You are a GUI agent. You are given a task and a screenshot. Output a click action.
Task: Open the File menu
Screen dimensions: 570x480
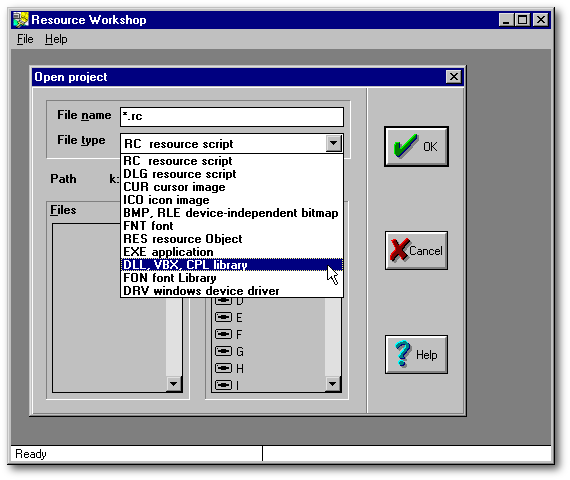tap(25, 39)
